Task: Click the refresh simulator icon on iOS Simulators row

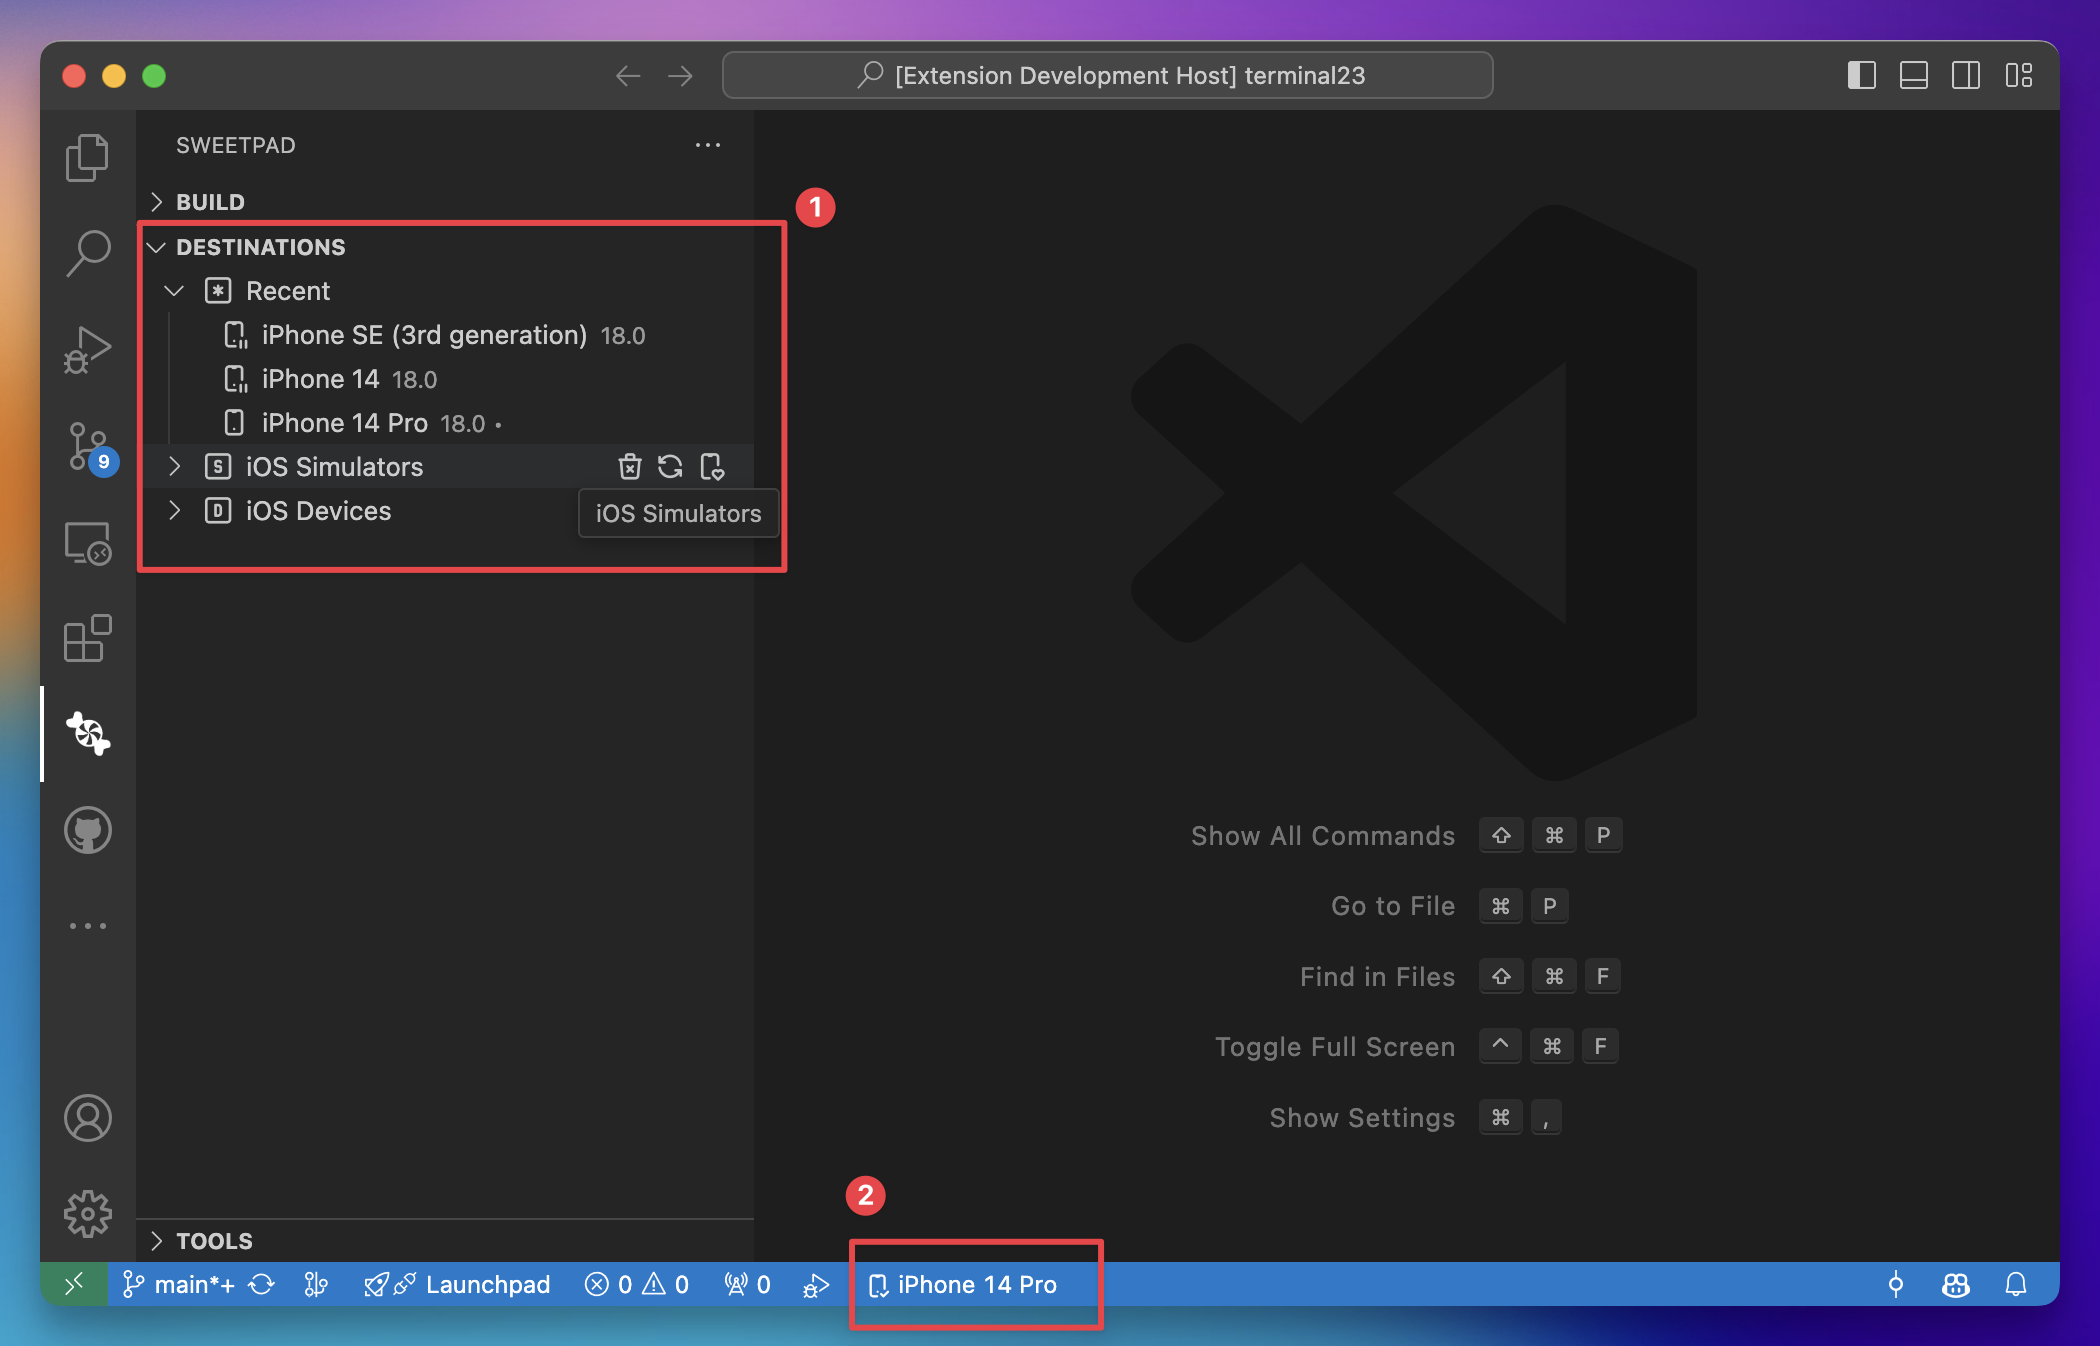Action: point(670,466)
